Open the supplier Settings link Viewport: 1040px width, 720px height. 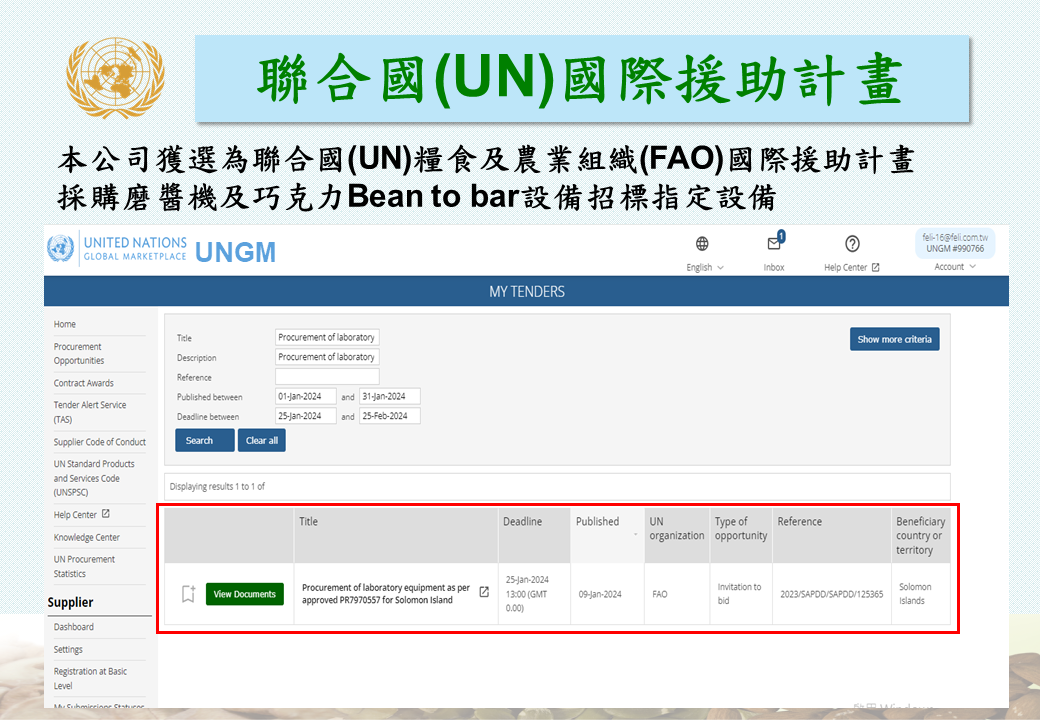(68, 650)
